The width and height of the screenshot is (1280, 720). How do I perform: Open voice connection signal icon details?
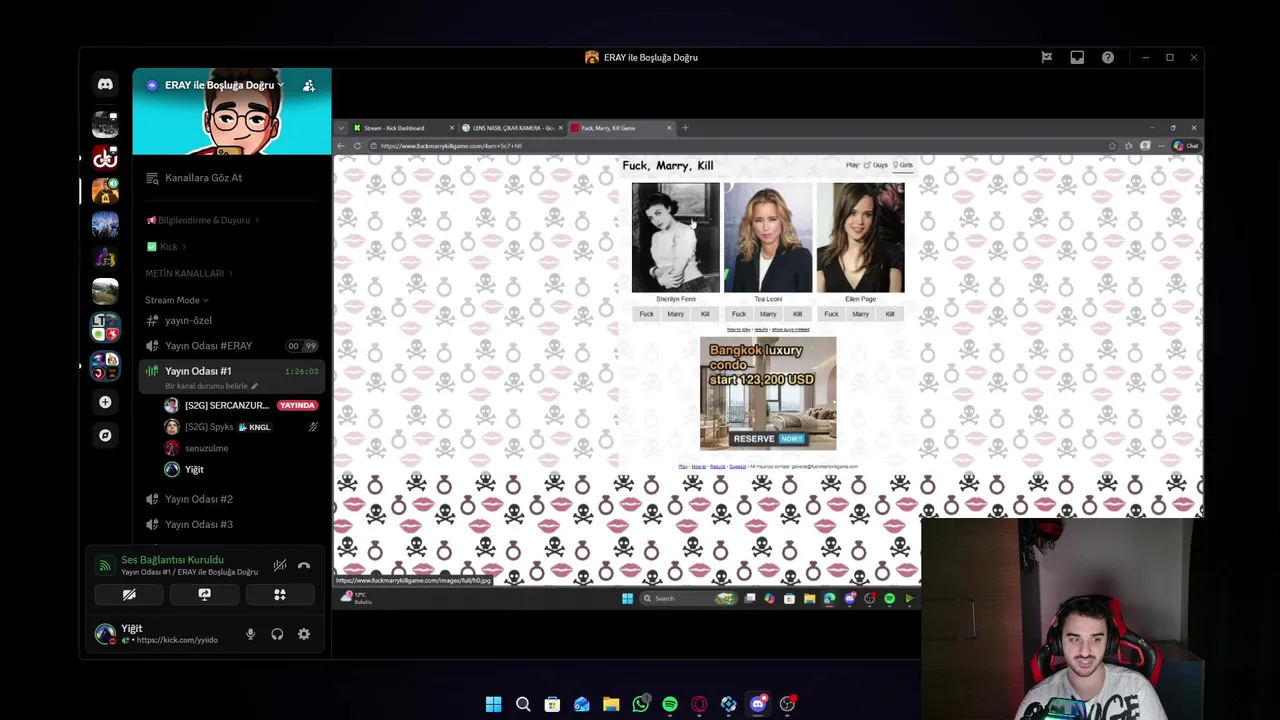coord(104,566)
